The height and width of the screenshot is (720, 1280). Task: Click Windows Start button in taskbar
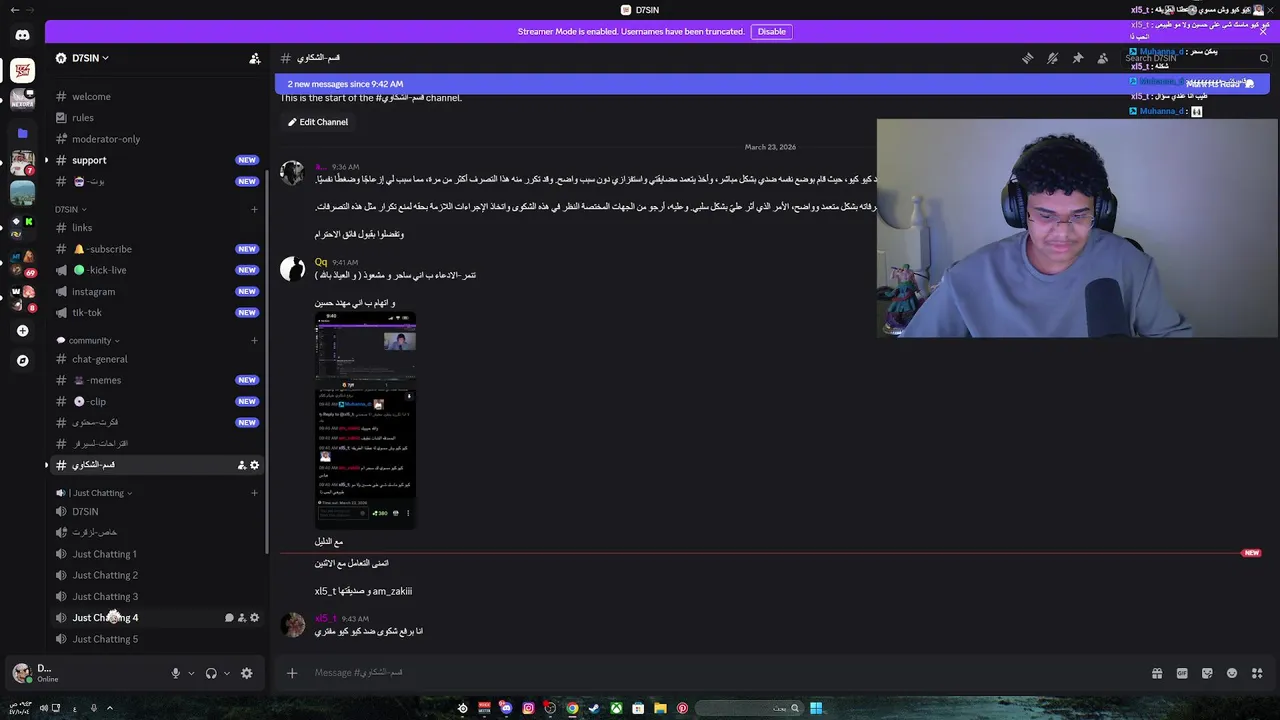click(x=816, y=708)
